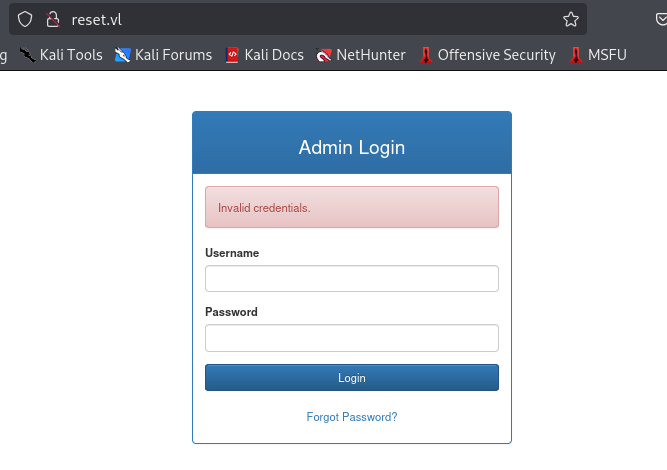Viewport: 667px width, 470px height.
Task: Click the Username field label
Action: (x=232, y=254)
